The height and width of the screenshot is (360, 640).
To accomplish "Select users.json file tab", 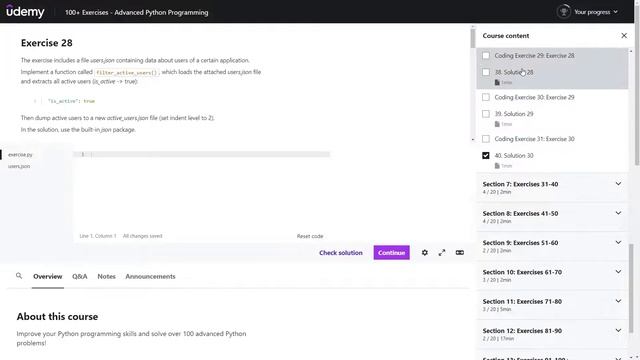I will pos(19,167).
